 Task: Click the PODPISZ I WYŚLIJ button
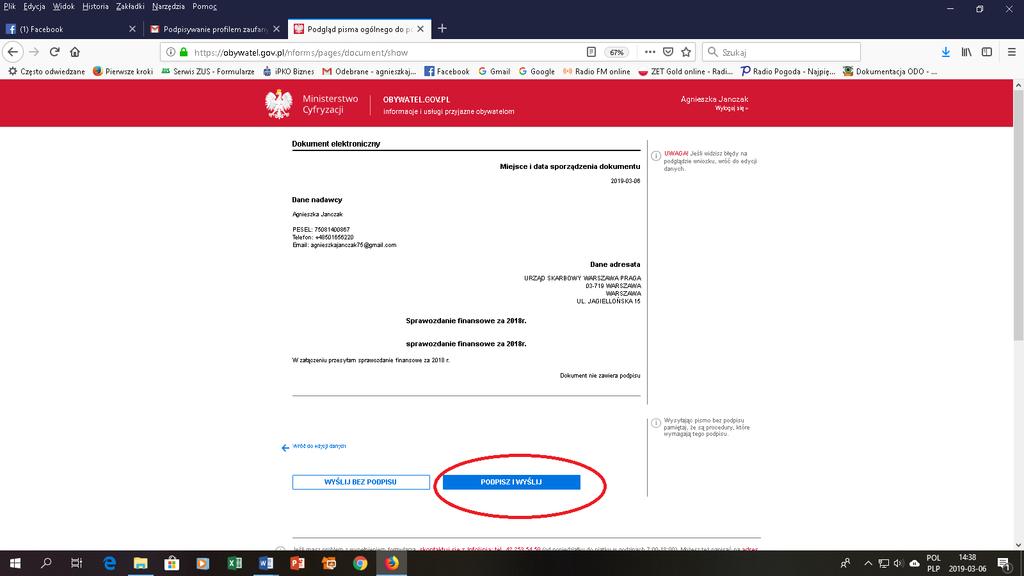pos(511,482)
